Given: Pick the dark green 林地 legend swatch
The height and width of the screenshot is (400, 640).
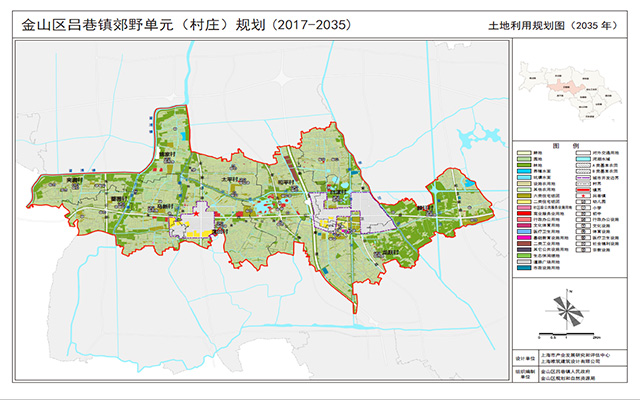Looking at the screenshot, I should click(524, 165).
